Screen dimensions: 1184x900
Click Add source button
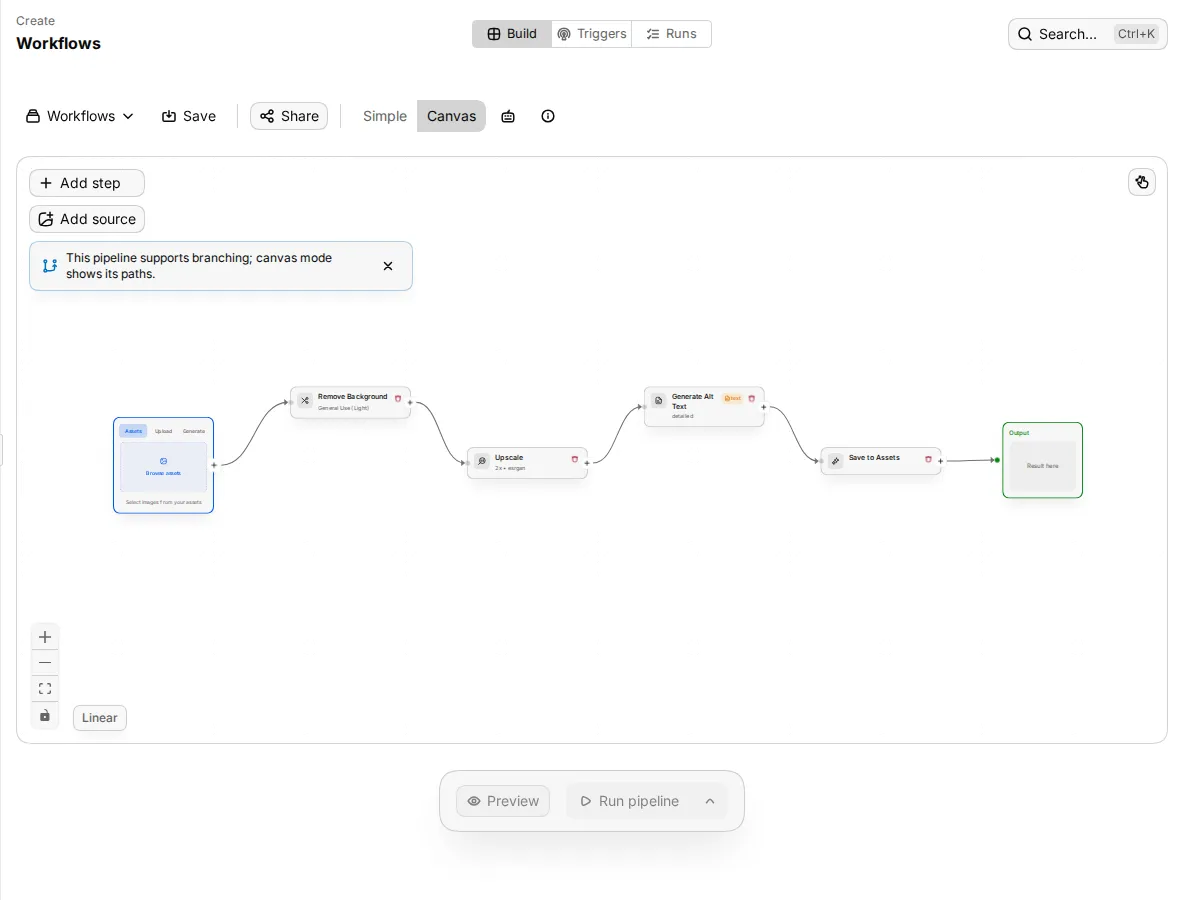[87, 219]
